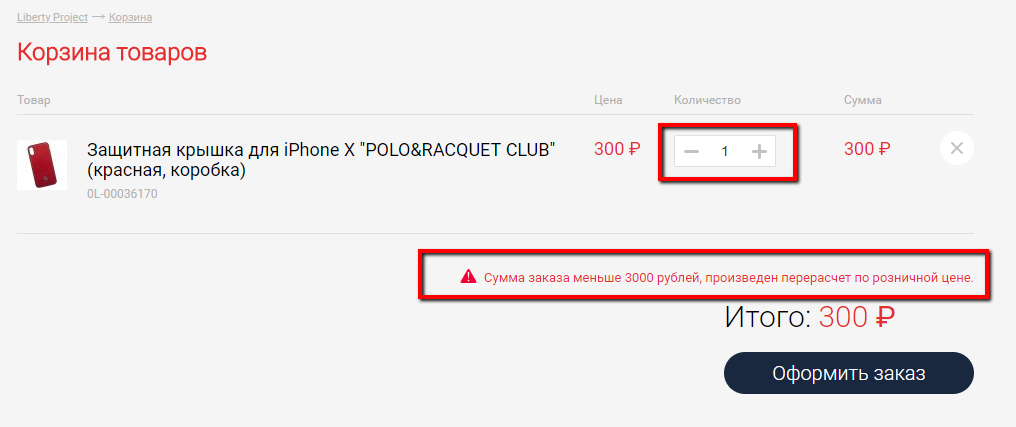Increase quantity with the plus button
Screen dimensions: 1016x427
click(759, 152)
